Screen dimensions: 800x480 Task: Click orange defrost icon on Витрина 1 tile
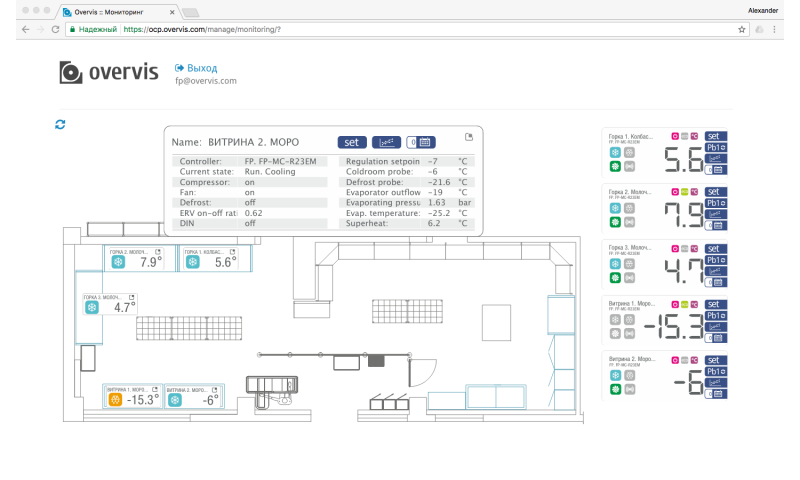pos(116,400)
